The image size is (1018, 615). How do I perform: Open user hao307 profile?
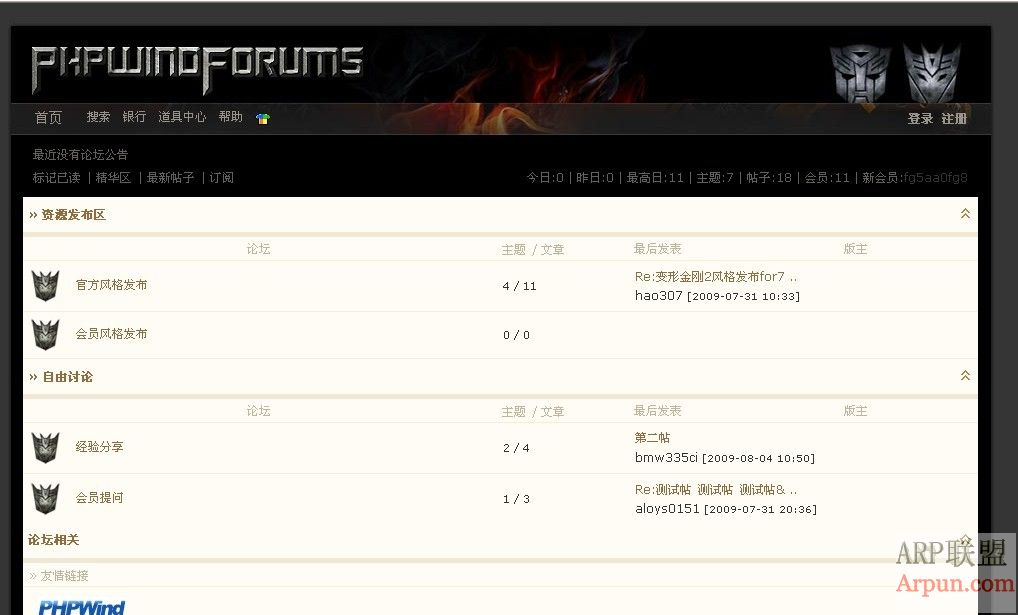(x=658, y=295)
